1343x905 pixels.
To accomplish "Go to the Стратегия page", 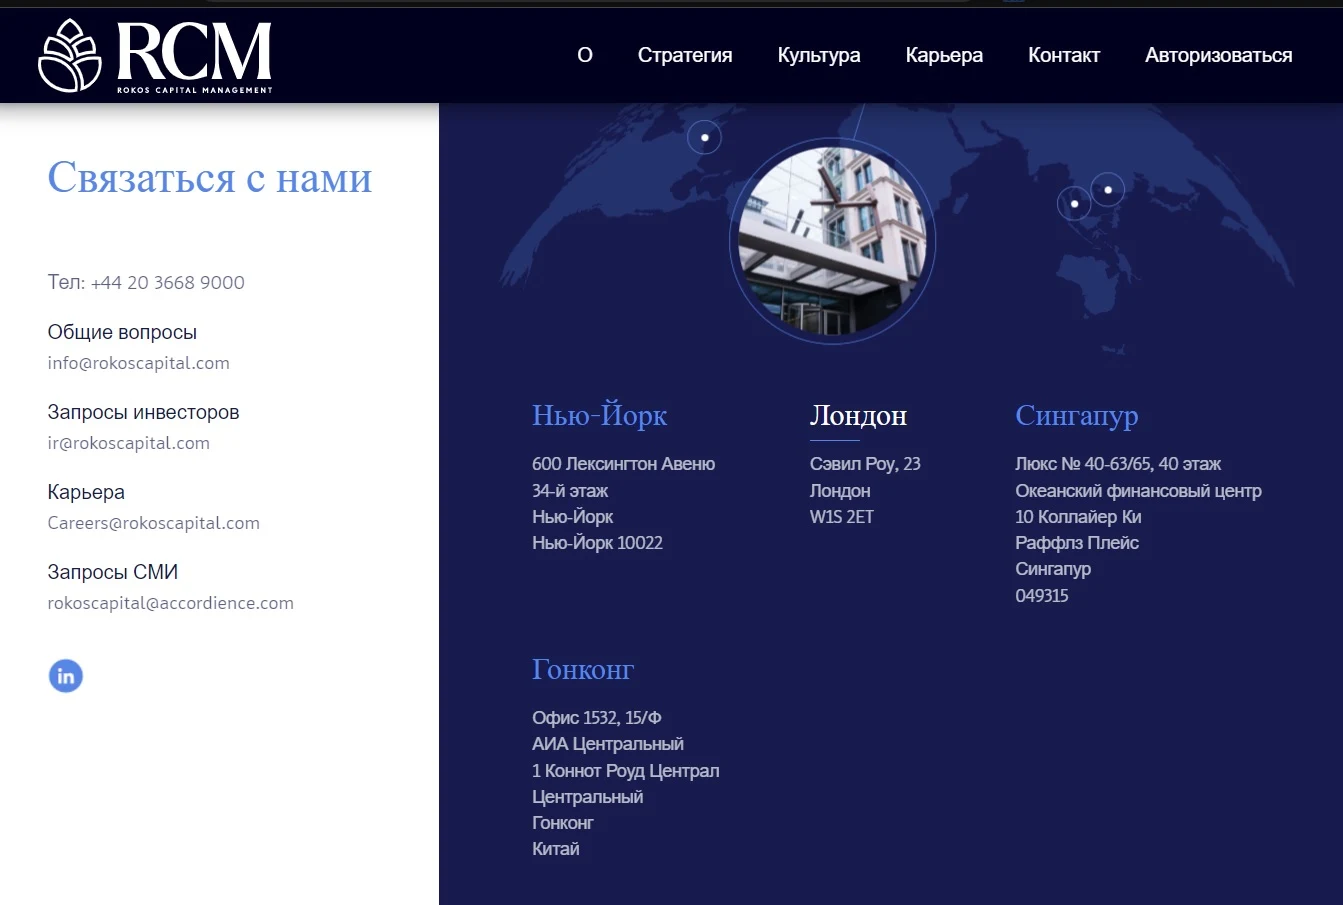I will [x=685, y=55].
